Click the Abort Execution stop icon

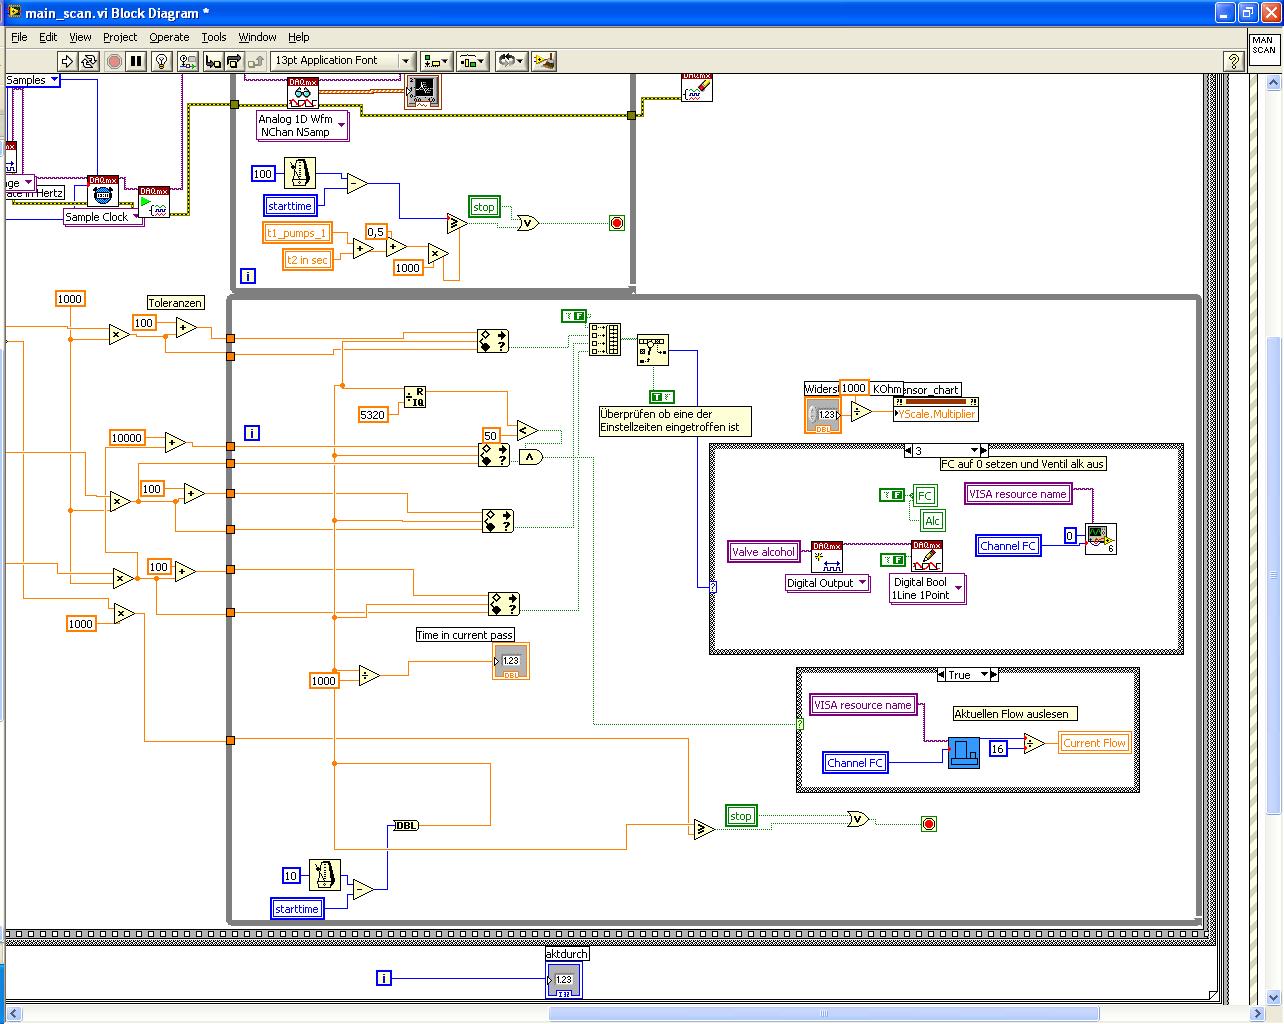pyautogui.click(x=114, y=61)
